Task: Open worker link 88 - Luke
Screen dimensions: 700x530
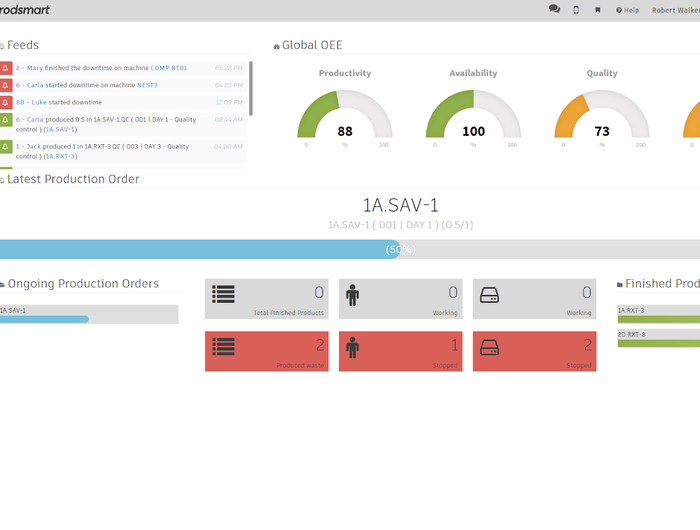Action: pos(31,102)
